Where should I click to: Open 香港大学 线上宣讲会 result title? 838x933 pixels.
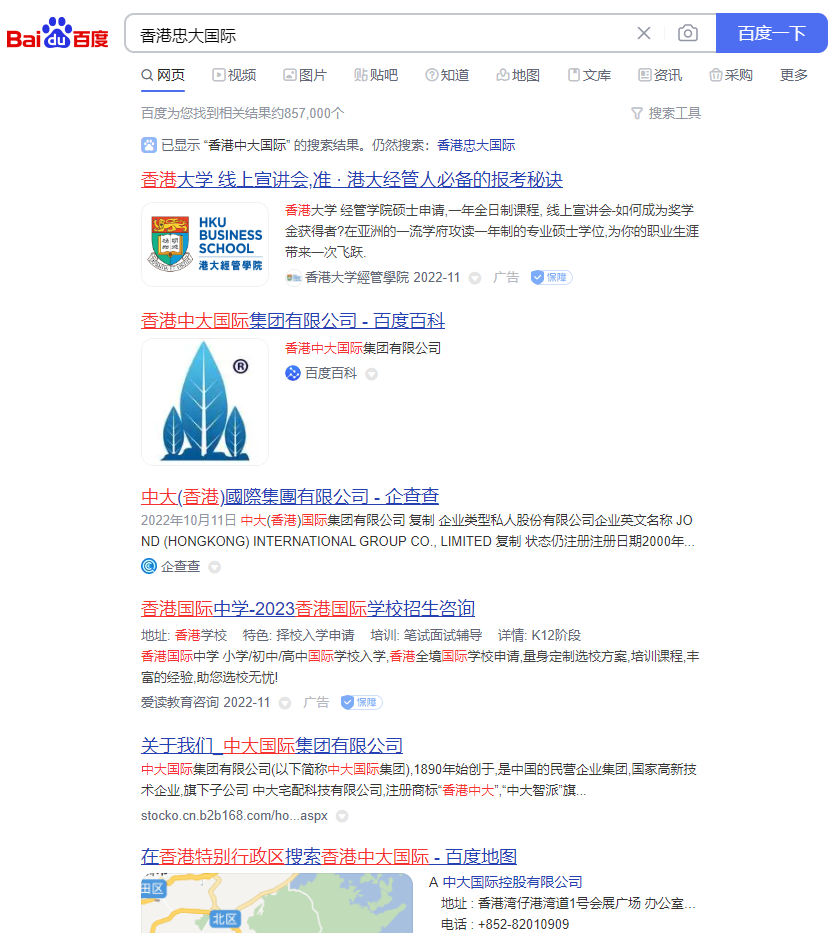pyautogui.click(x=352, y=180)
